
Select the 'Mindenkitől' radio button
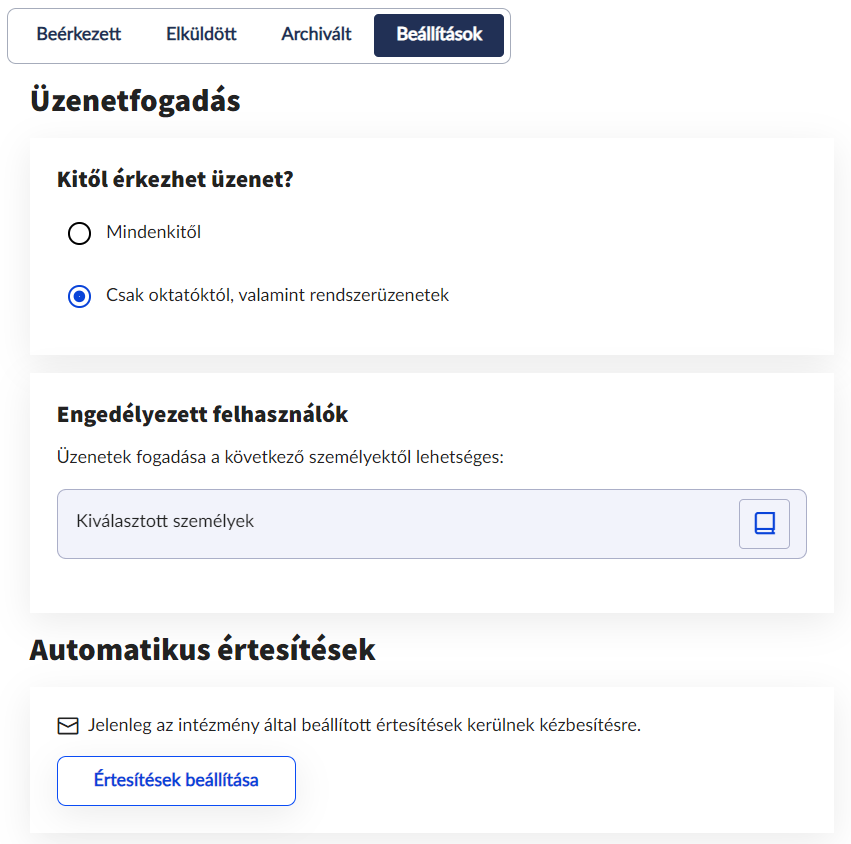pyautogui.click(x=79, y=234)
